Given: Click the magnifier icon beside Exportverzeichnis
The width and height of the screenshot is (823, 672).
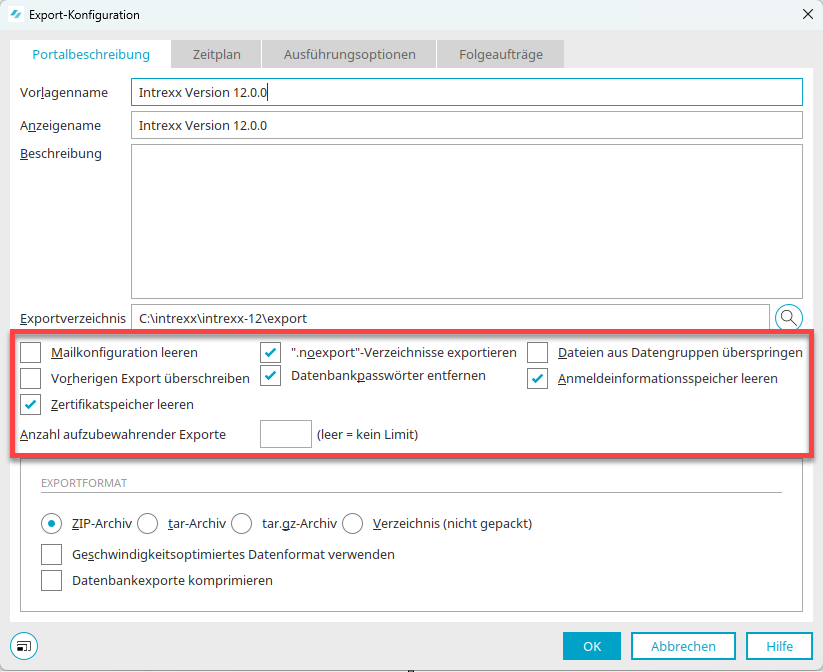Looking at the screenshot, I should click(x=789, y=318).
